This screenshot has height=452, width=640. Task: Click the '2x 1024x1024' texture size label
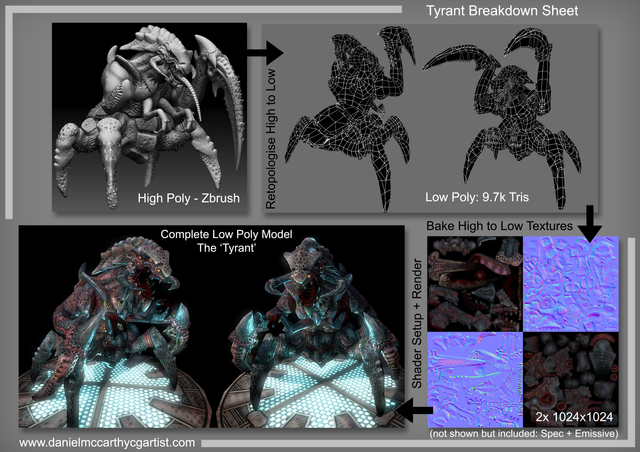[574, 417]
